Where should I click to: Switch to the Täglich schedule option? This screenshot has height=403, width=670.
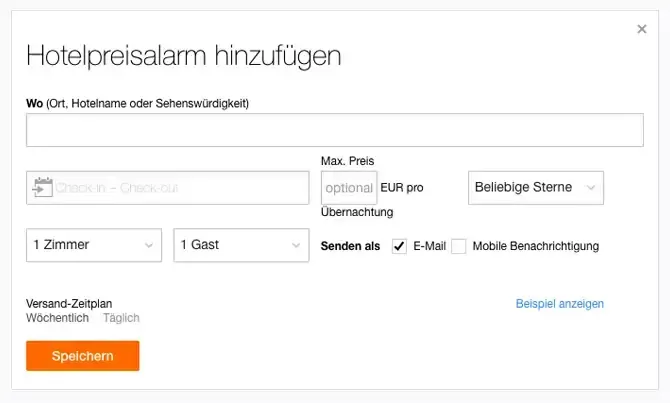tap(121, 318)
